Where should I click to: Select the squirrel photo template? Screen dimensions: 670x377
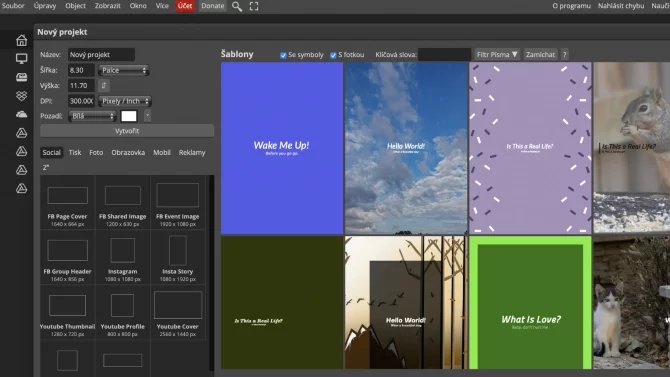pyautogui.click(x=632, y=148)
